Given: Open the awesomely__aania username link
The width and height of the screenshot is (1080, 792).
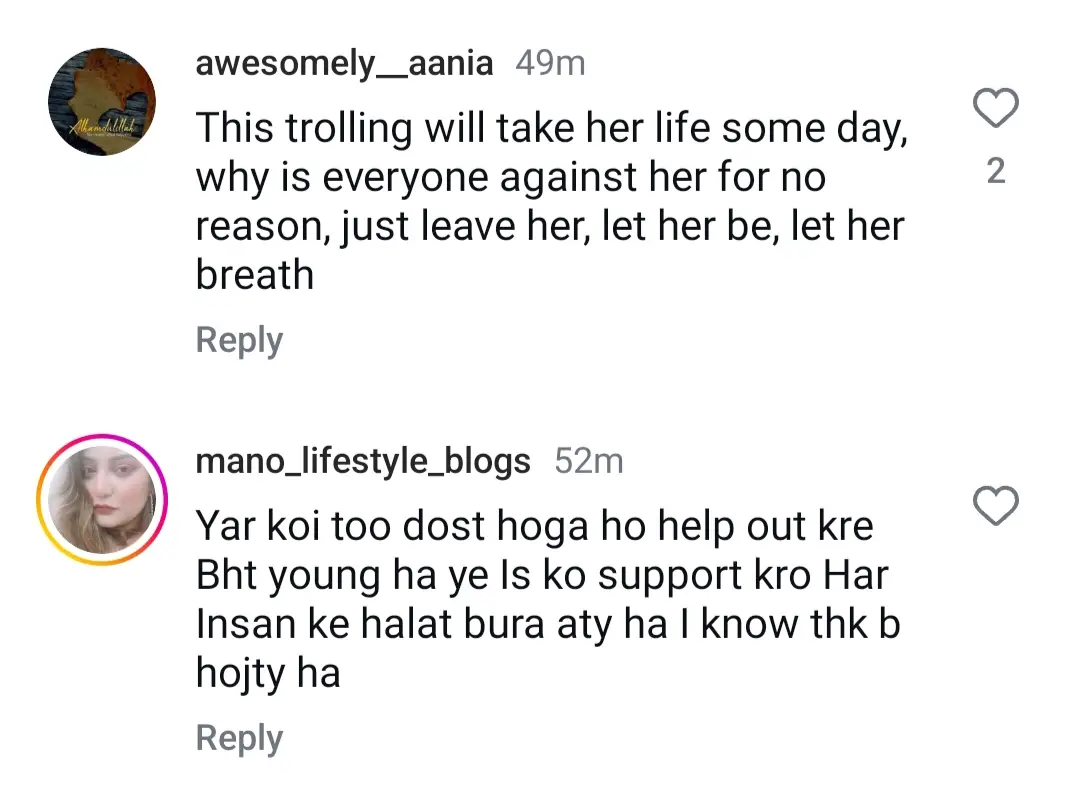Looking at the screenshot, I should pyautogui.click(x=344, y=64).
